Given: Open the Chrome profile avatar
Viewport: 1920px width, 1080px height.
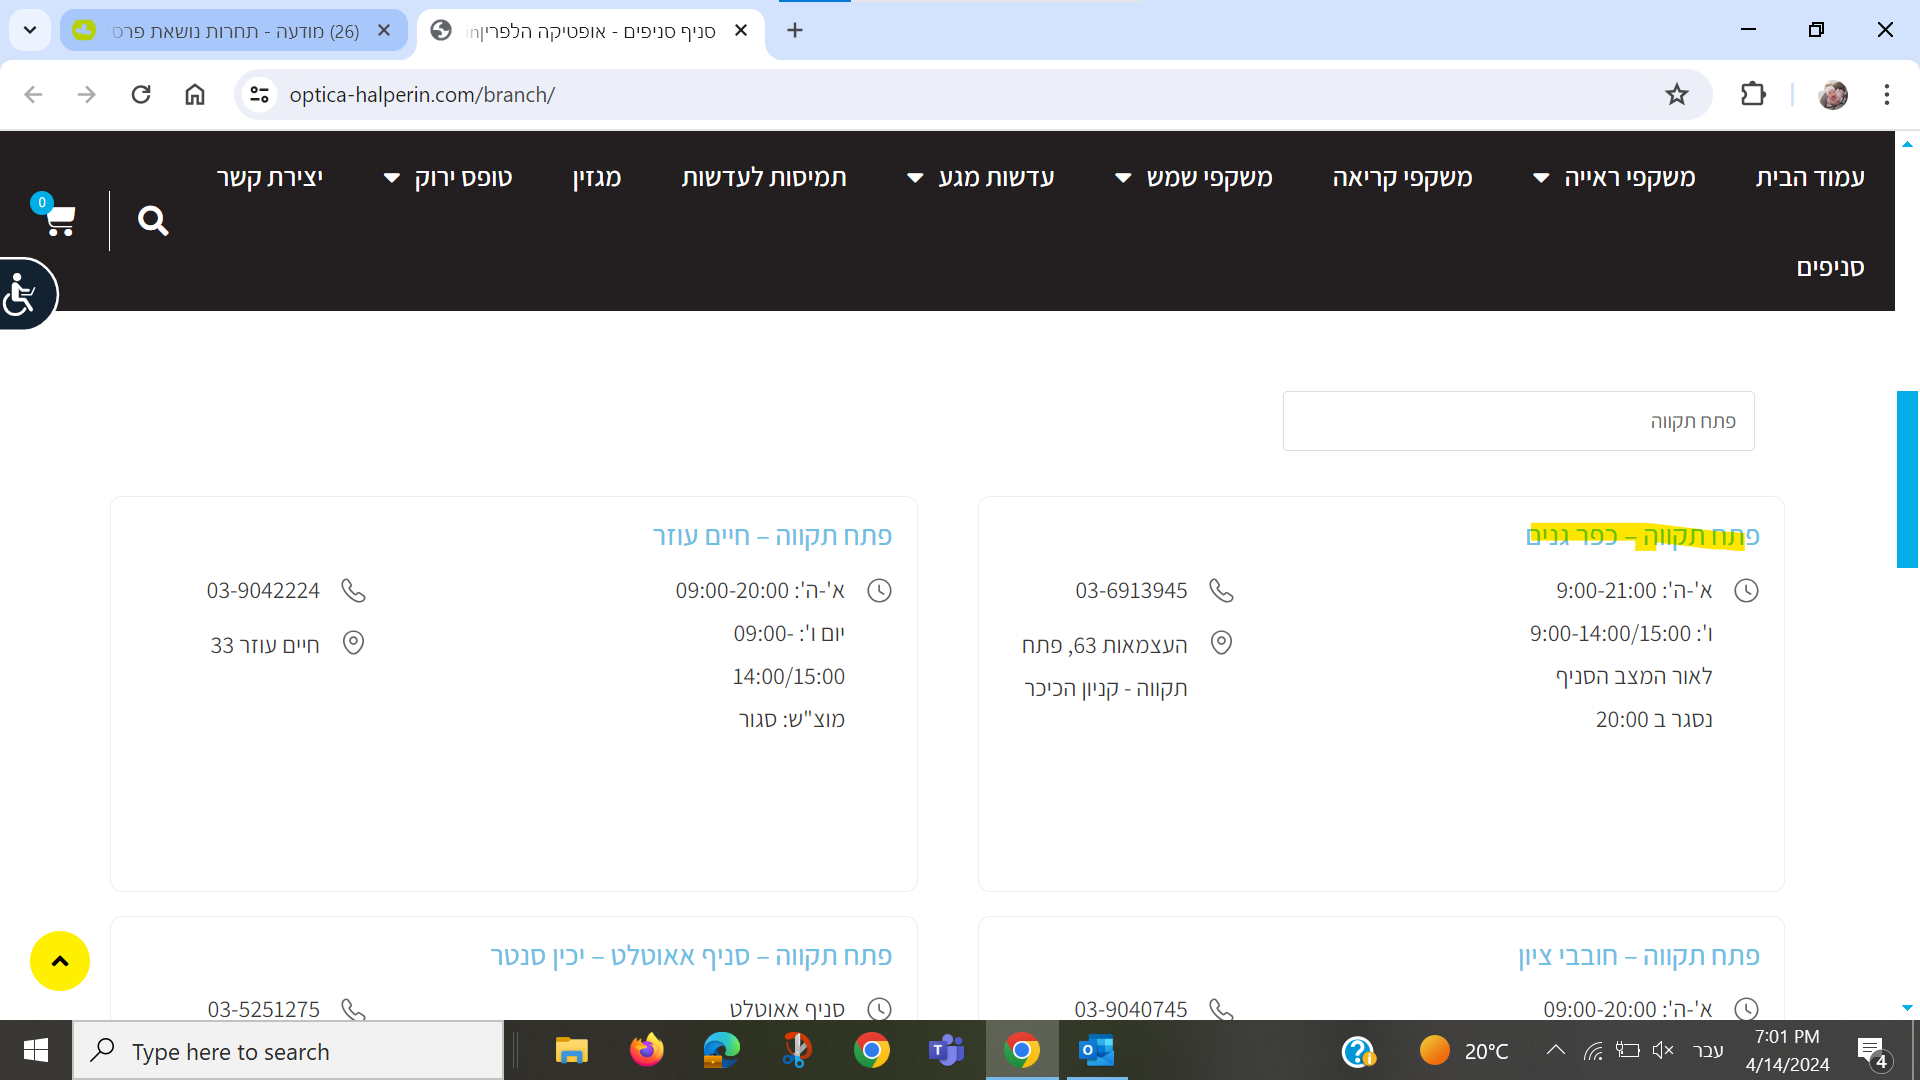Looking at the screenshot, I should pyautogui.click(x=1833, y=94).
